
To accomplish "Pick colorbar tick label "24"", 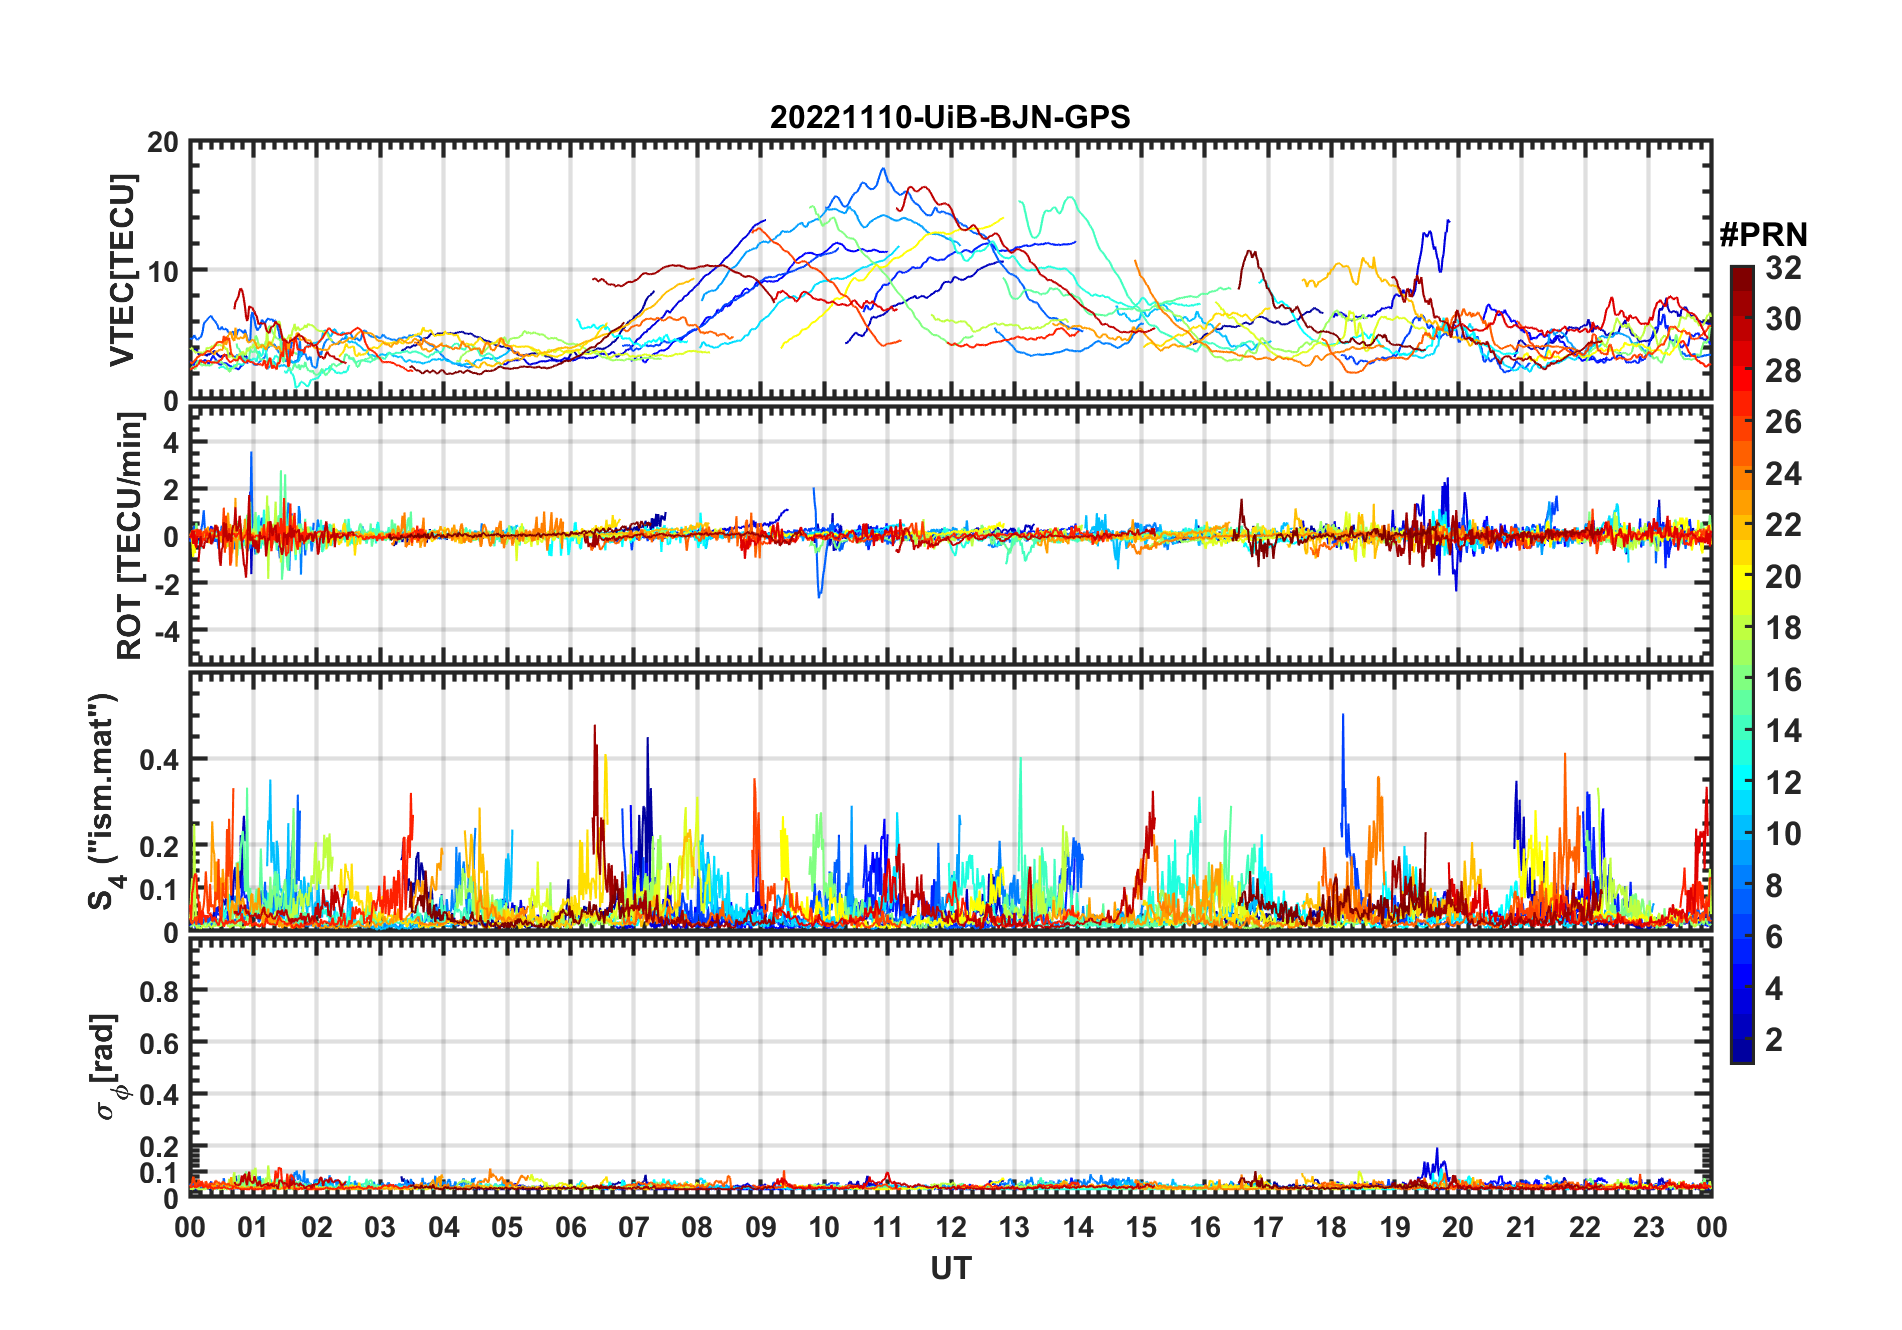I will [x=1783, y=474].
